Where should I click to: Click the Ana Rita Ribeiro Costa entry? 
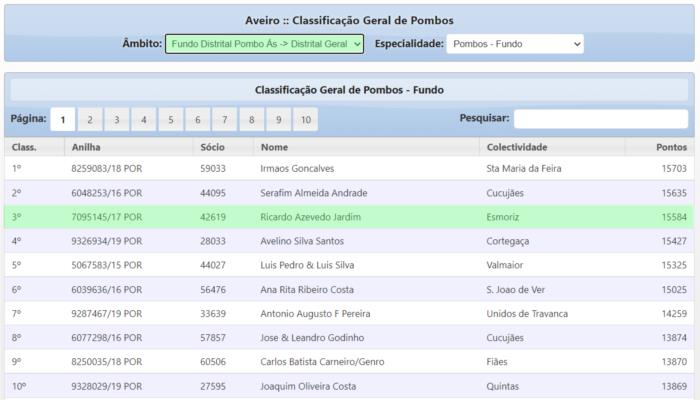point(307,289)
